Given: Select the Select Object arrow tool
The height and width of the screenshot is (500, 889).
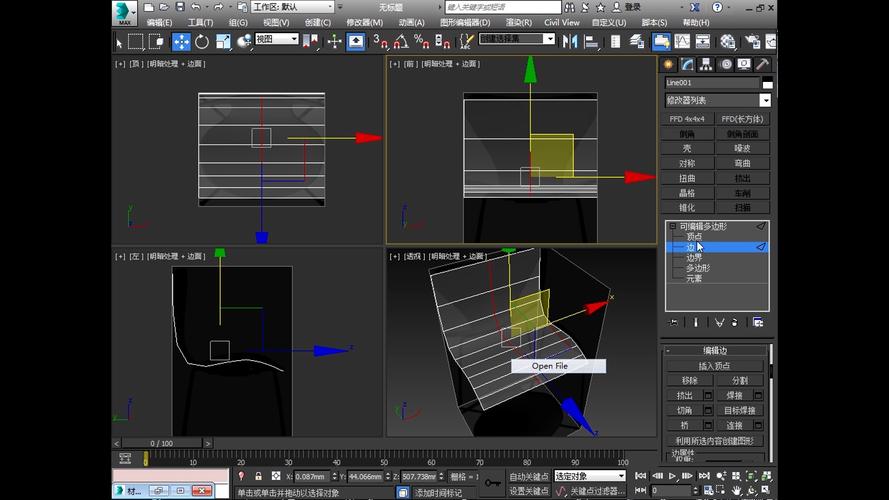Looking at the screenshot, I should click(x=119, y=42).
